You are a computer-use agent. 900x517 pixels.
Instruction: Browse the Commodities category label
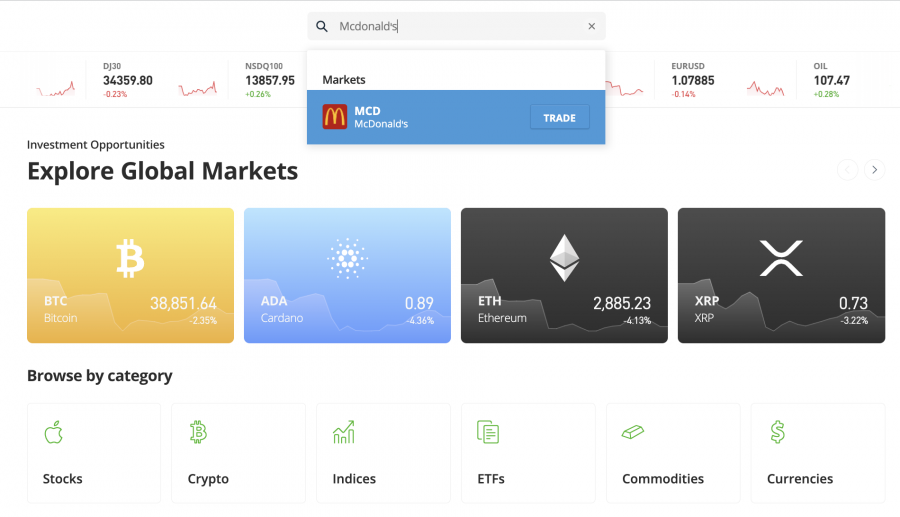point(663,479)
